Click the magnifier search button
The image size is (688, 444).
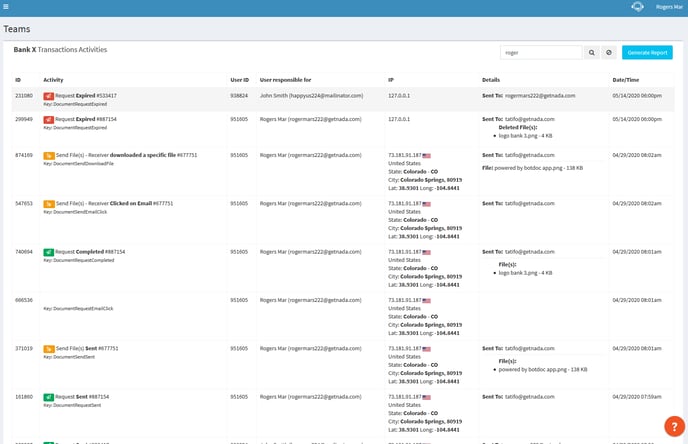pos(591,52)
